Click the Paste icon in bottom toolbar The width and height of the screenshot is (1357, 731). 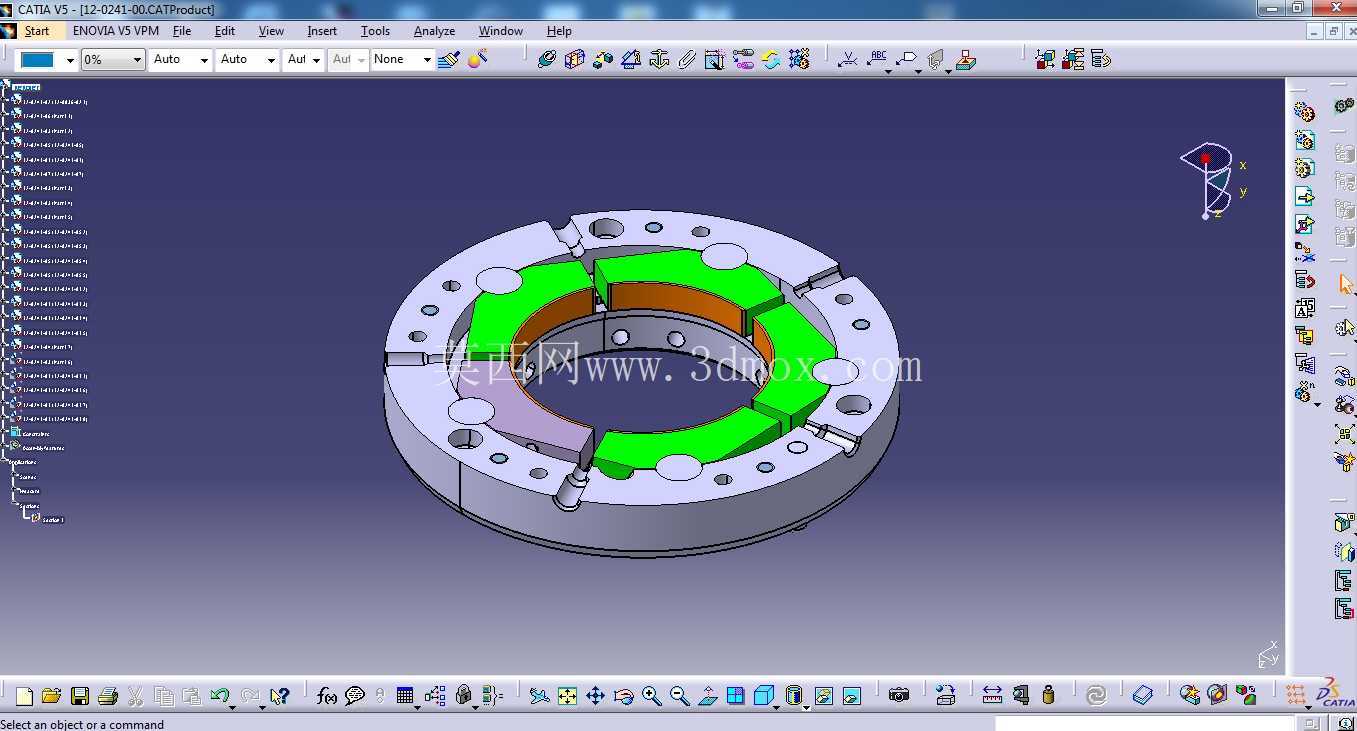point(192,696)
